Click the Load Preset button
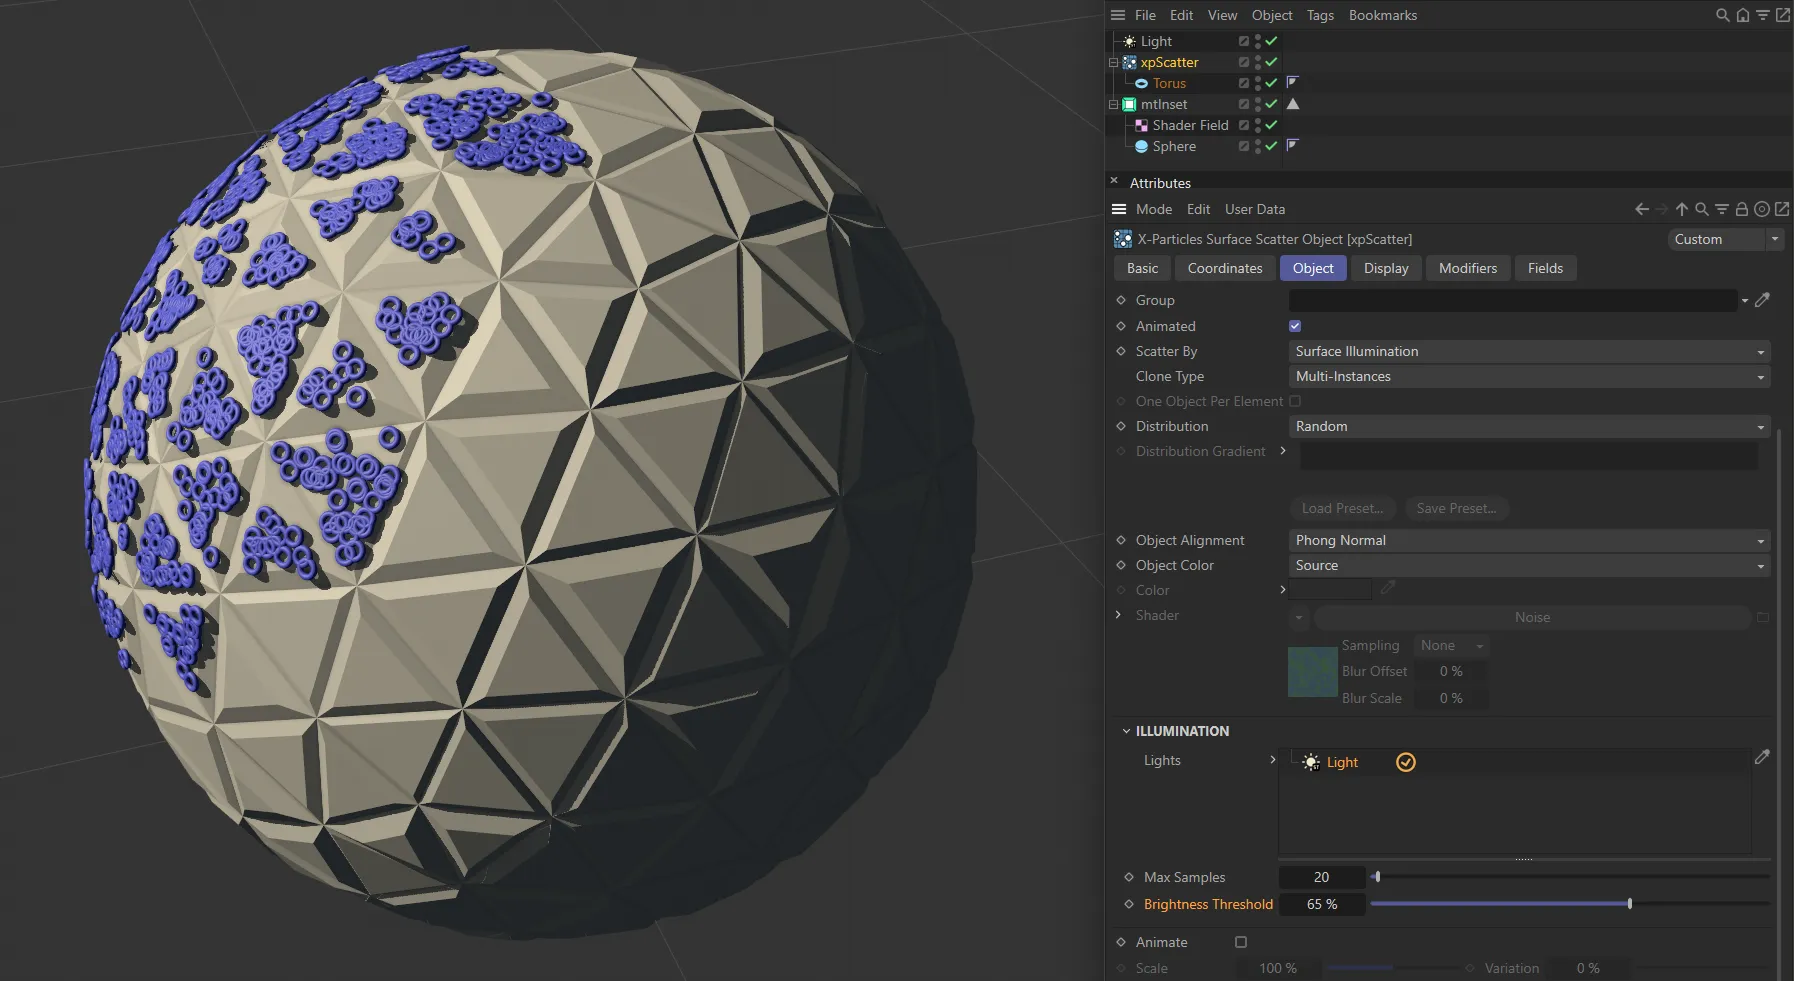The width and height of the screenshot is (1794, 981). [x=1342, y=508]
